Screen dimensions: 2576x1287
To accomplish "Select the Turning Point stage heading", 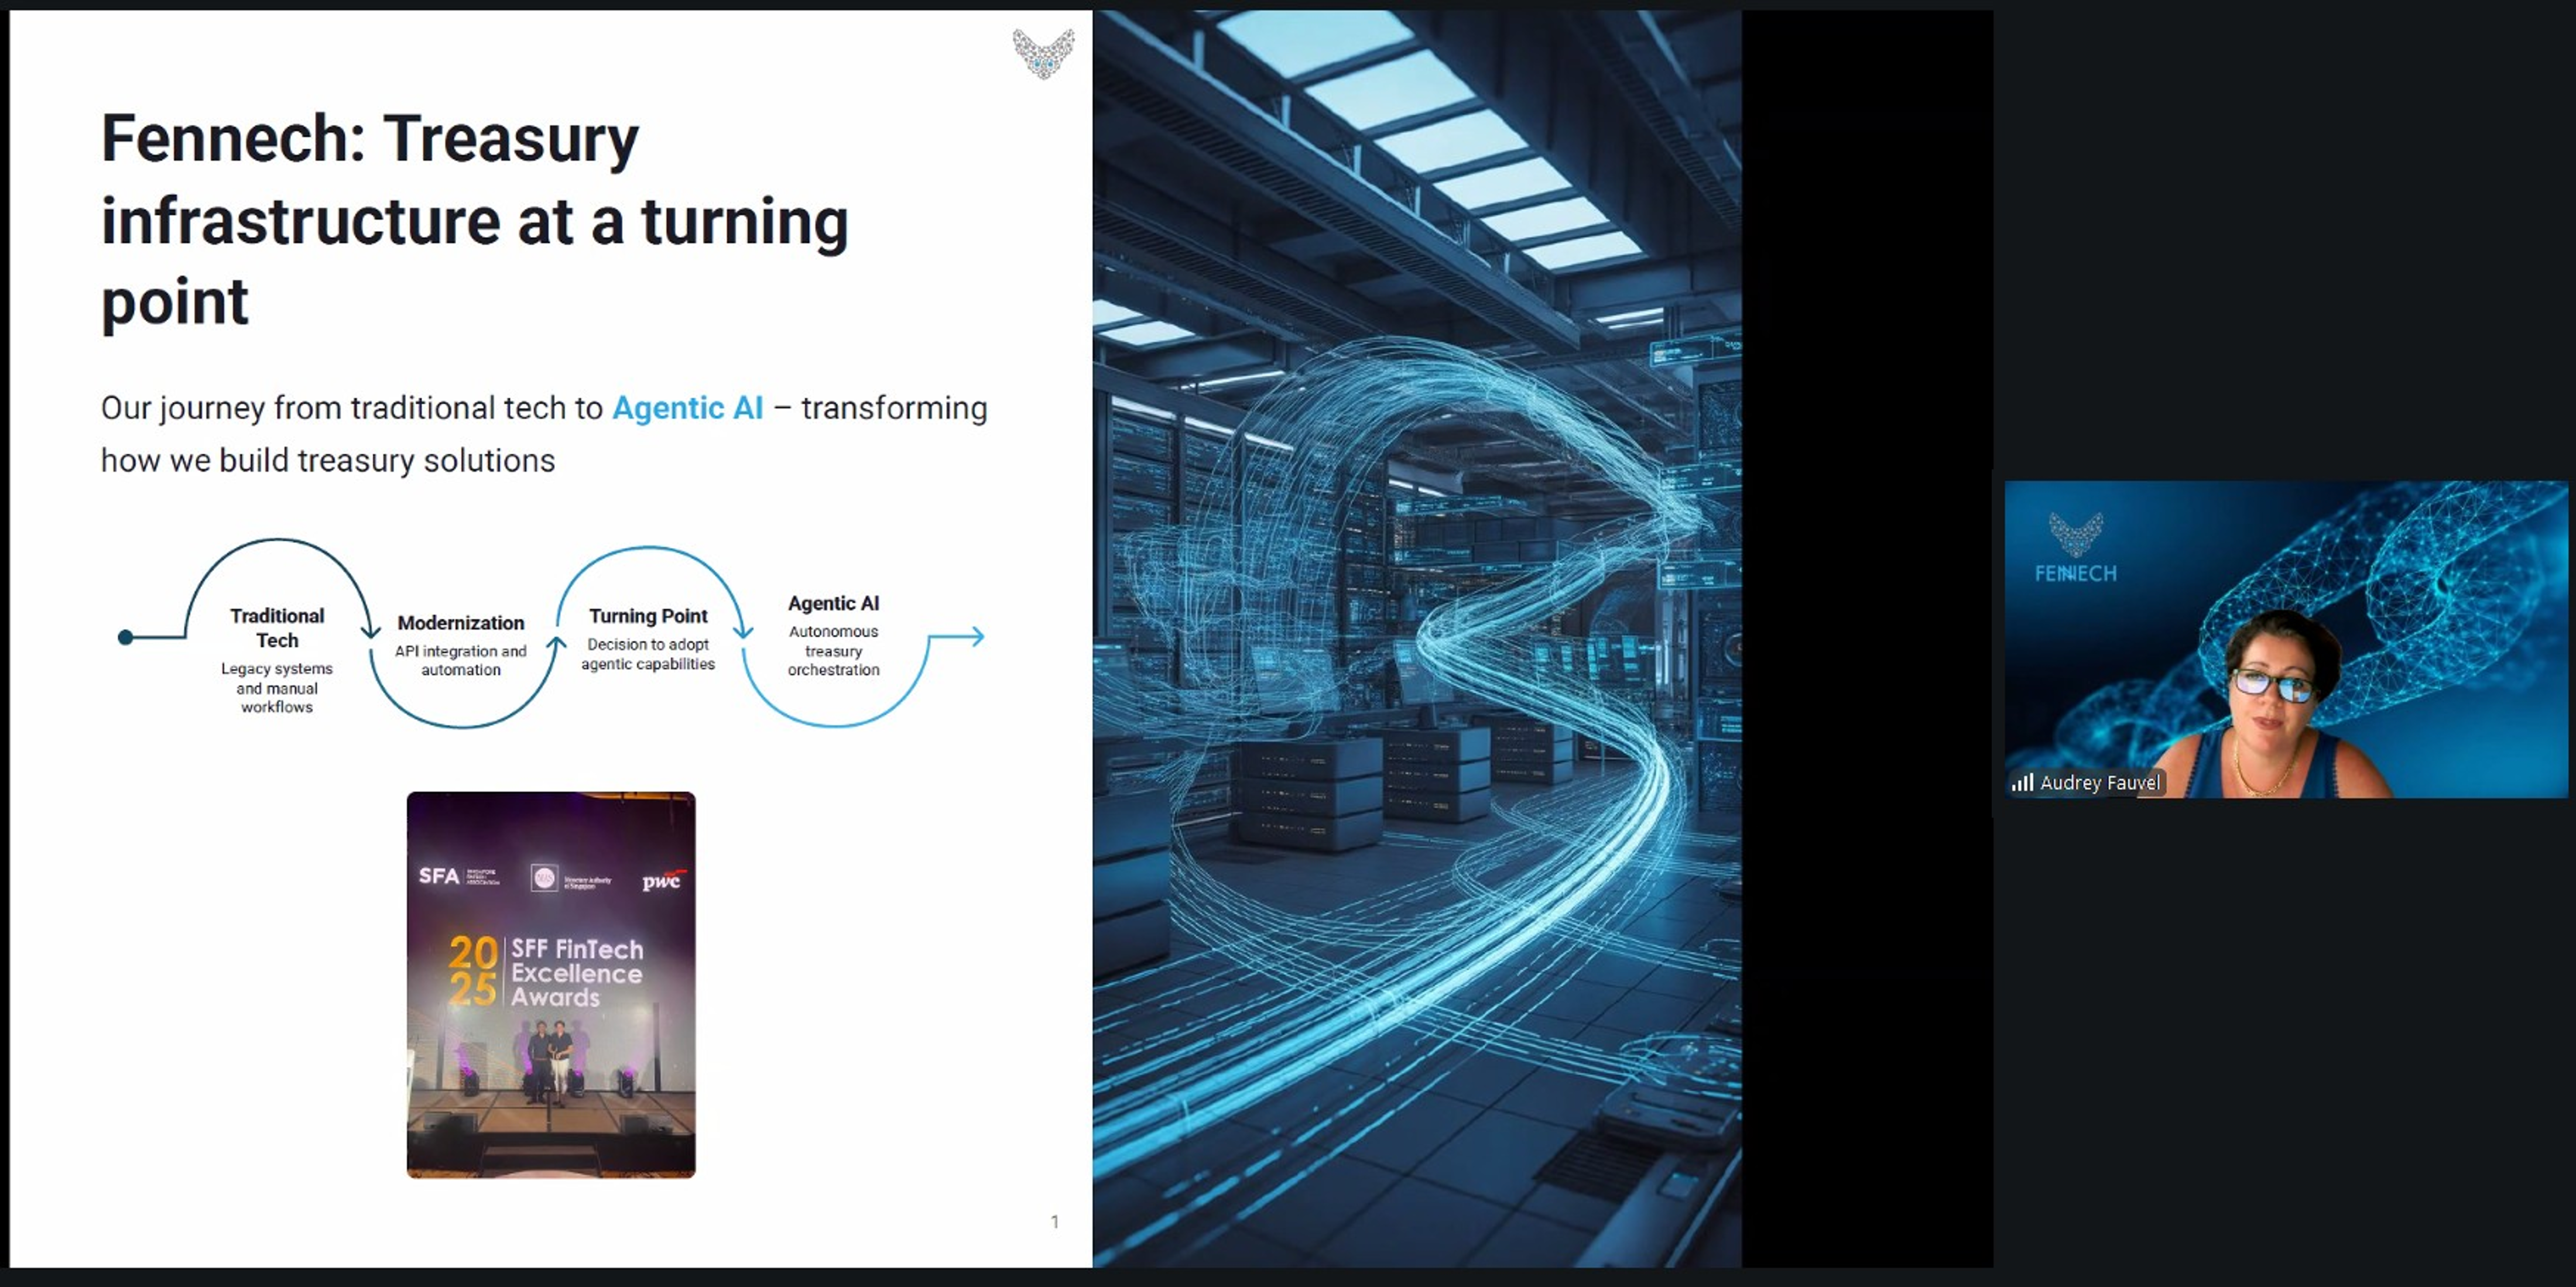I will point(648,616).
